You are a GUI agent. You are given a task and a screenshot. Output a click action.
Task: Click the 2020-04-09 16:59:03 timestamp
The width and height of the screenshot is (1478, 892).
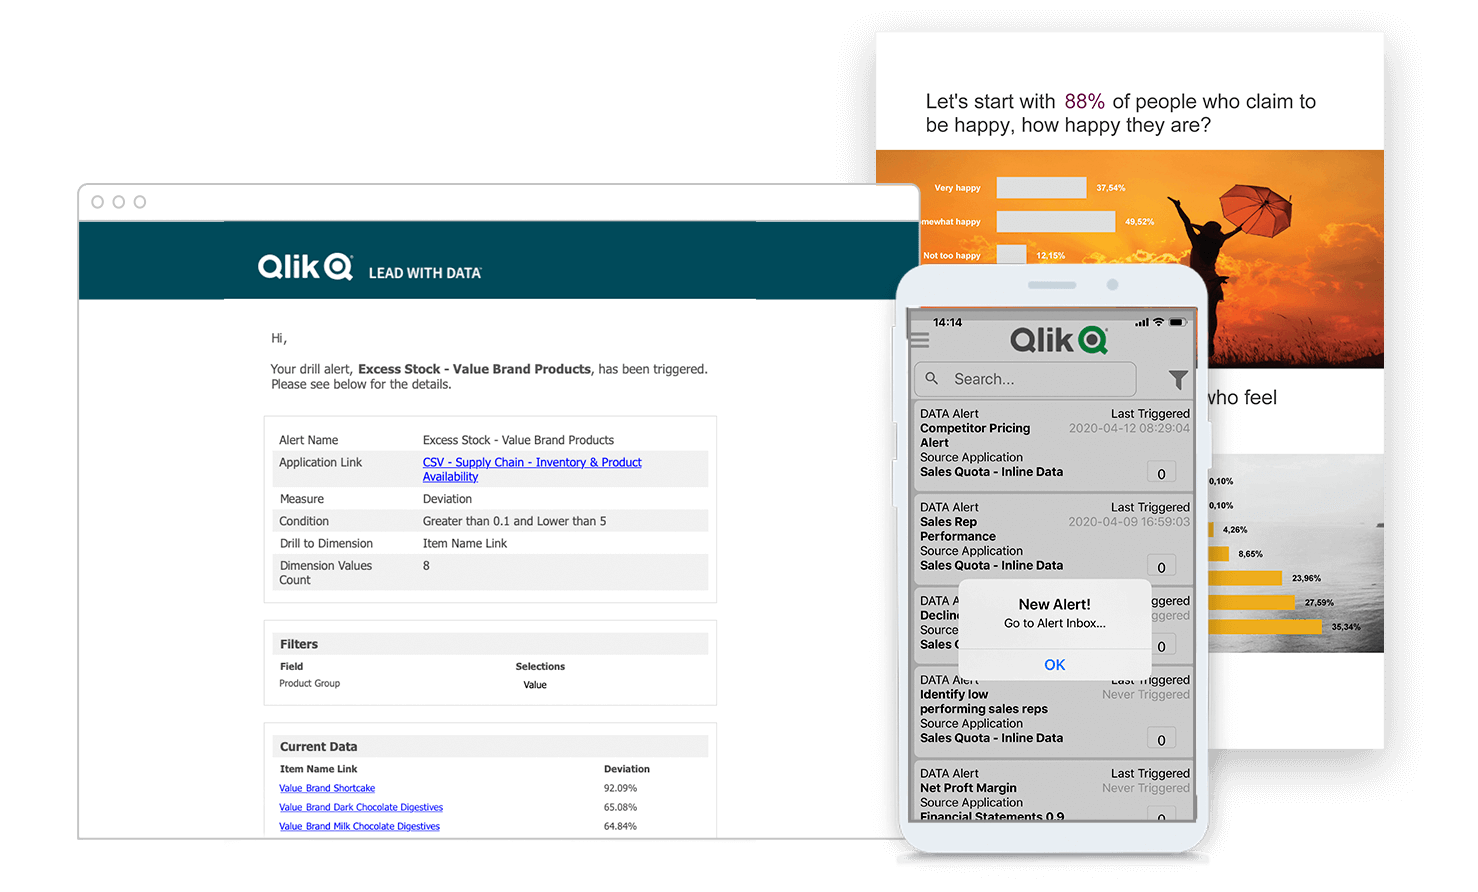[x=1129, y=521]
